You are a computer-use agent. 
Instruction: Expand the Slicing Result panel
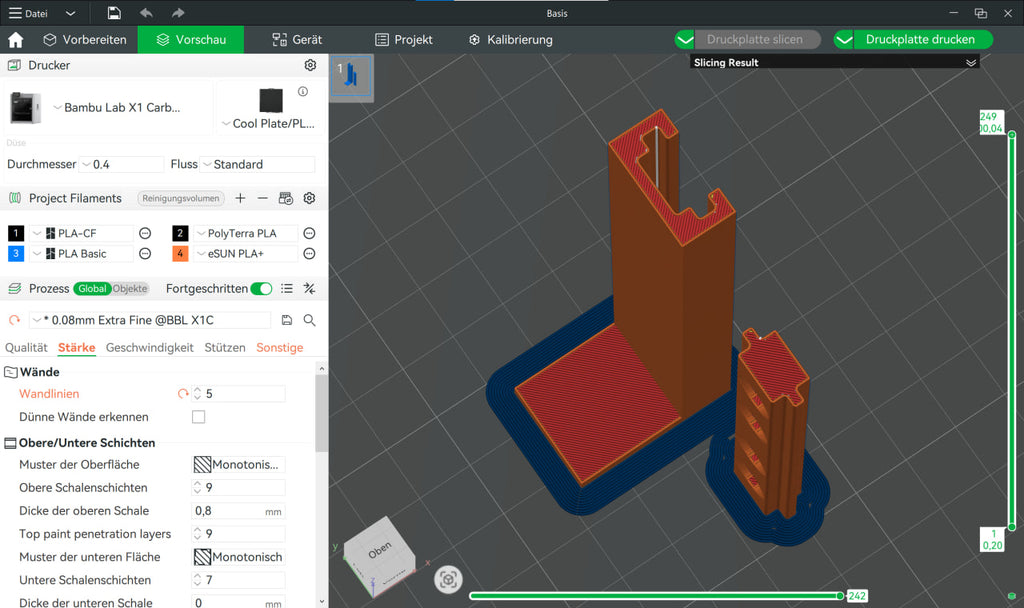coord(971,63)
